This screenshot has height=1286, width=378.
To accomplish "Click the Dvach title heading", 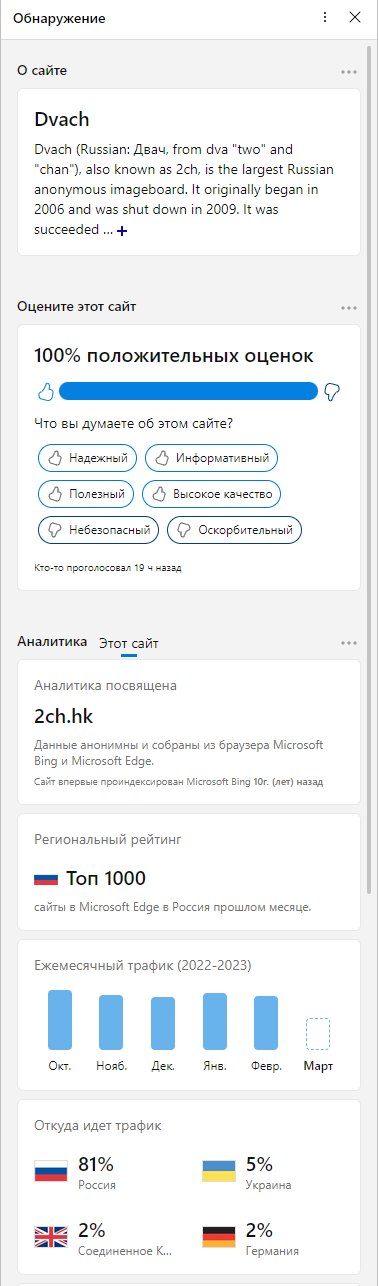I will point(62,119).
